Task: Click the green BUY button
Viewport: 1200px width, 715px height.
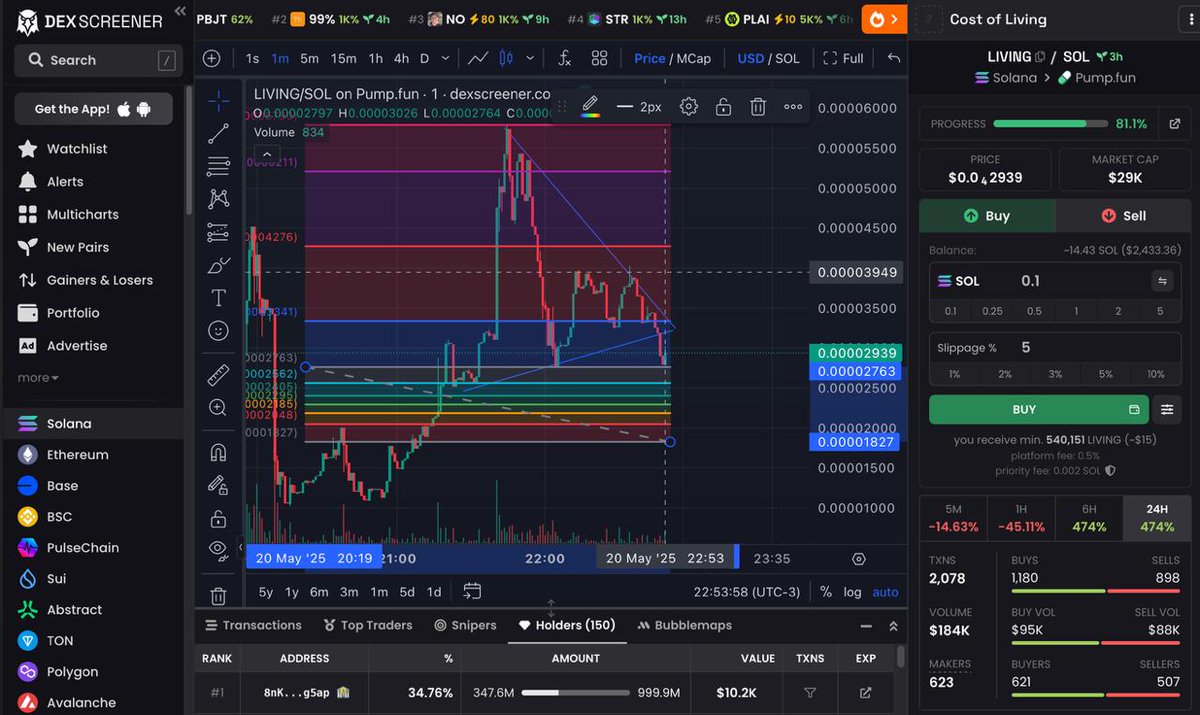Action: click(1039, 409)
